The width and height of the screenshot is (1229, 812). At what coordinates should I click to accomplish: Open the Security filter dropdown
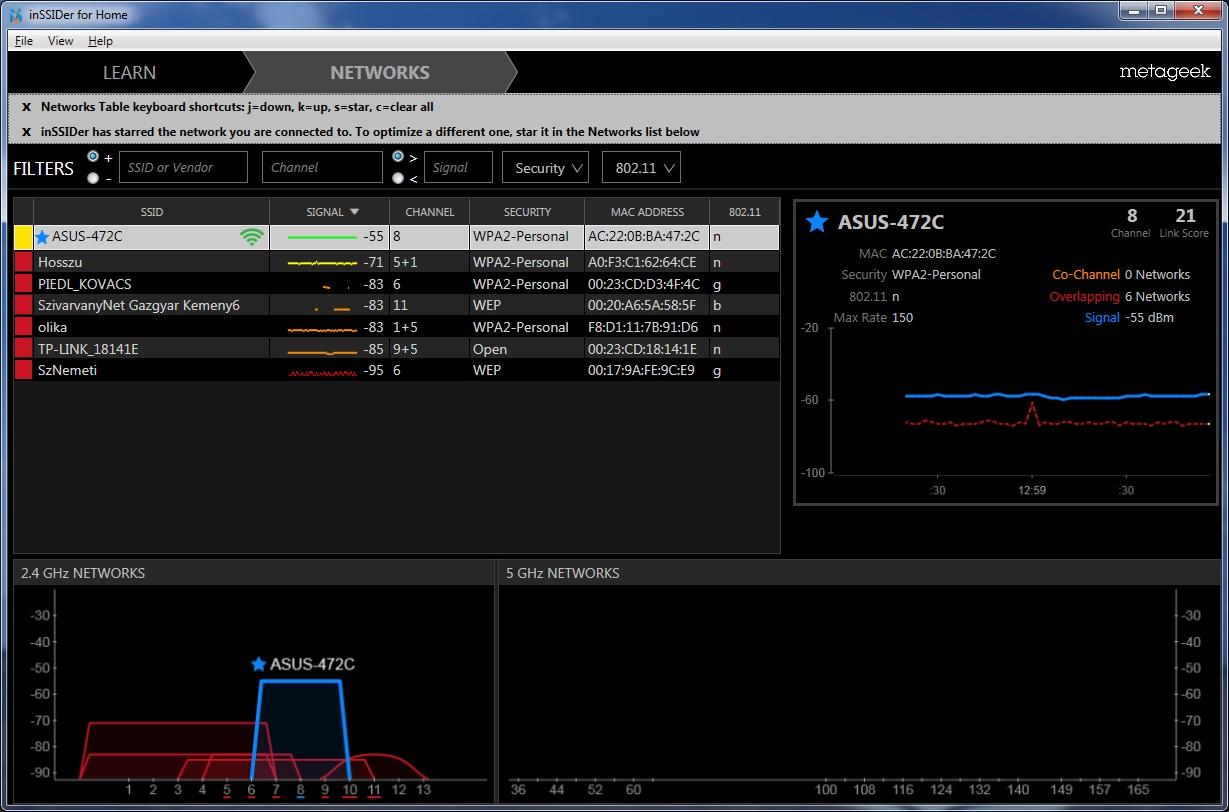[545, 168]
